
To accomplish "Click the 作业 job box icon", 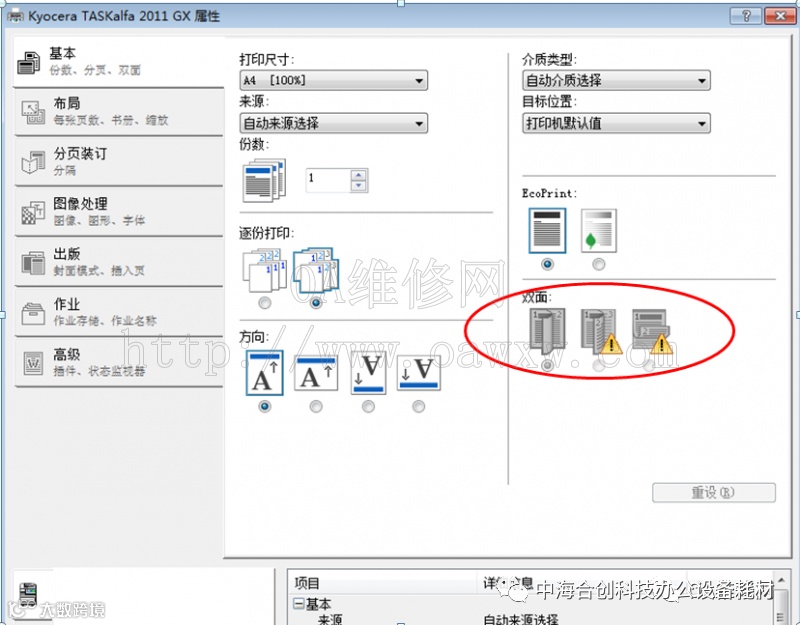I will tap(33, 312).
